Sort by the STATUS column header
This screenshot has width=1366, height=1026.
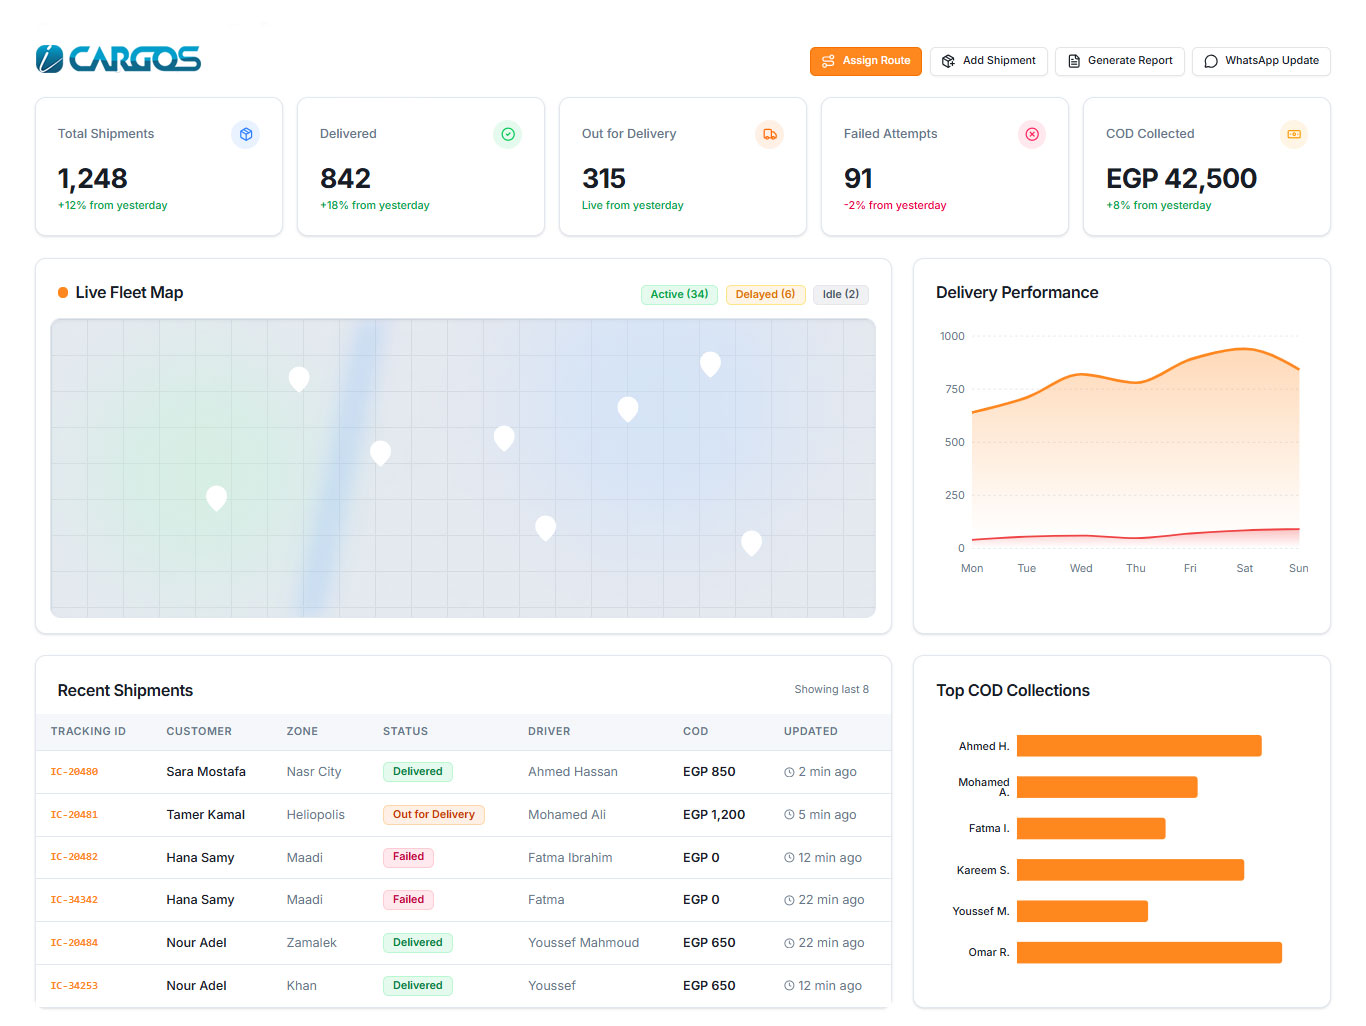coord(405,731)
